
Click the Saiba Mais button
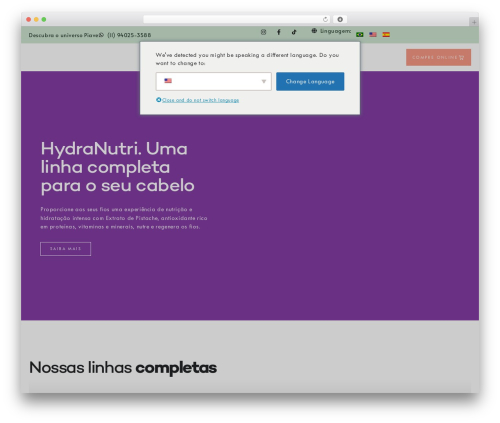click(65, 249)
